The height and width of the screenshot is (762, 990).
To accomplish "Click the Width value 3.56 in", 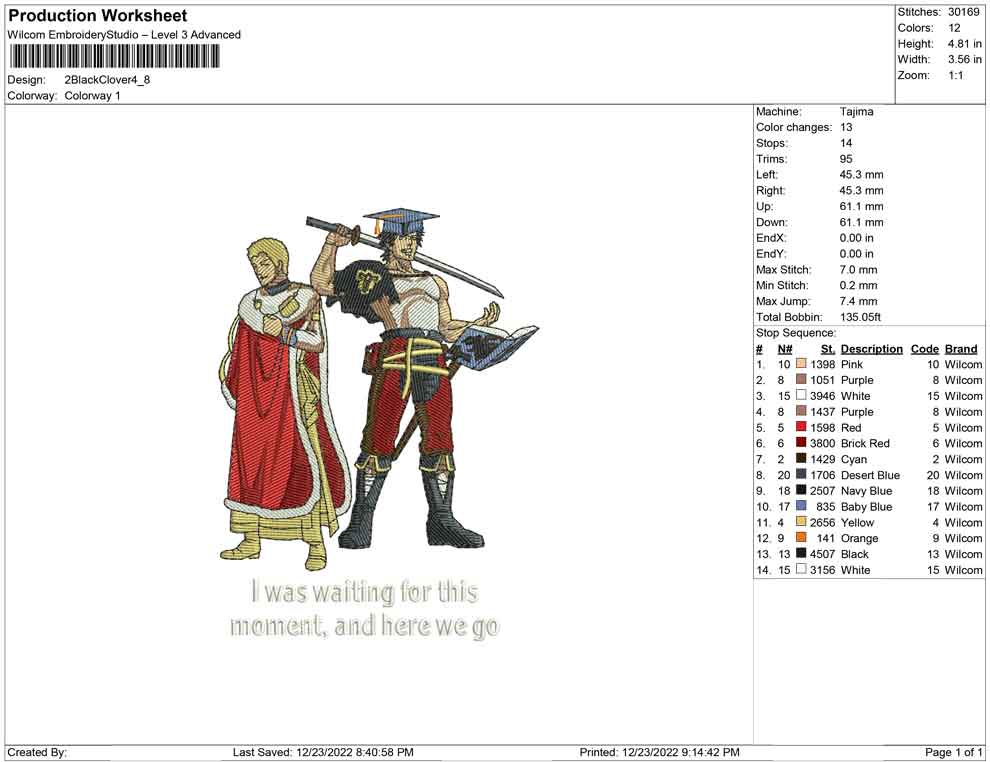I will coord(964,59).
